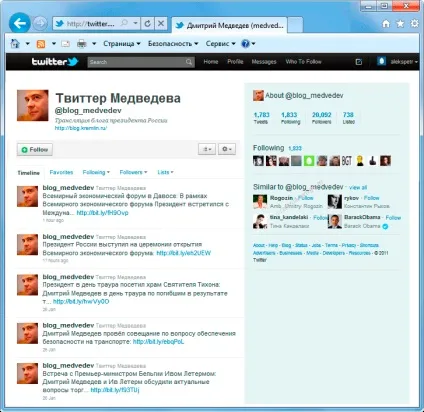Screen dimensions: 424x412
Task: Click the address bar search magnifier icon
Action: click(x=124, y=23)
